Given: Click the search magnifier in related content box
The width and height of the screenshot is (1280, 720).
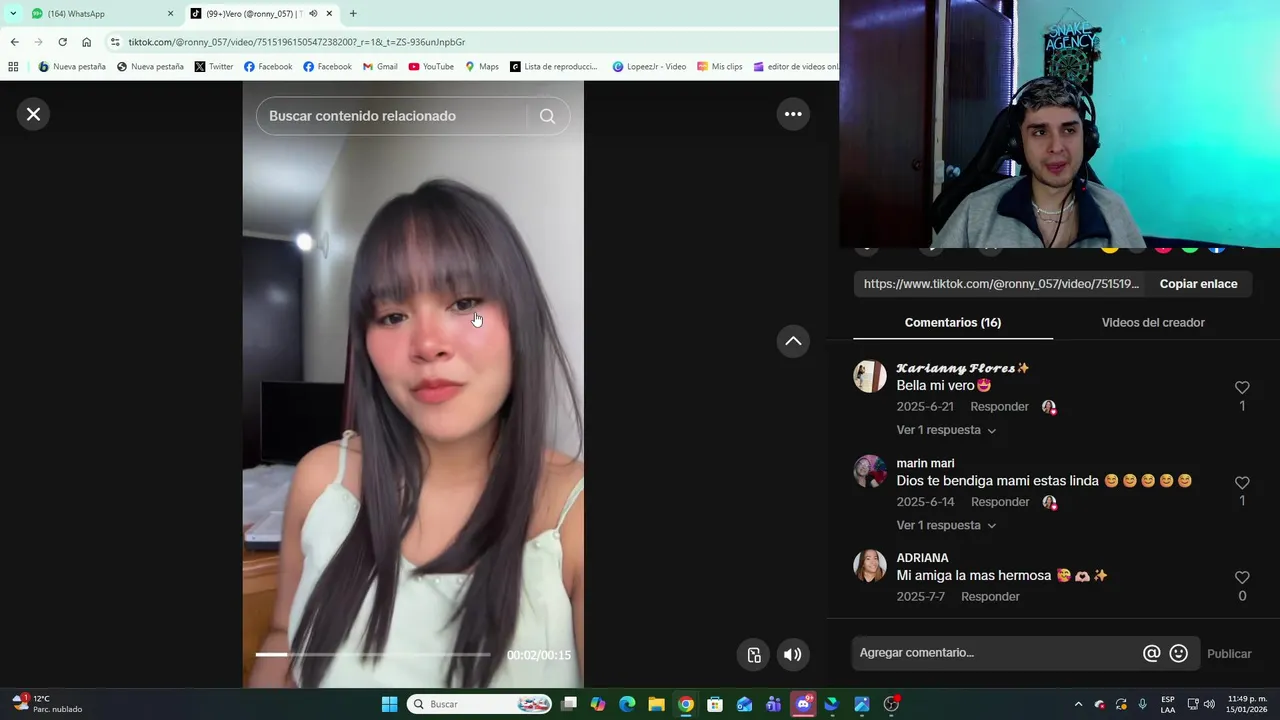Looking at the screenshot, I should click(x=547, y=116).
